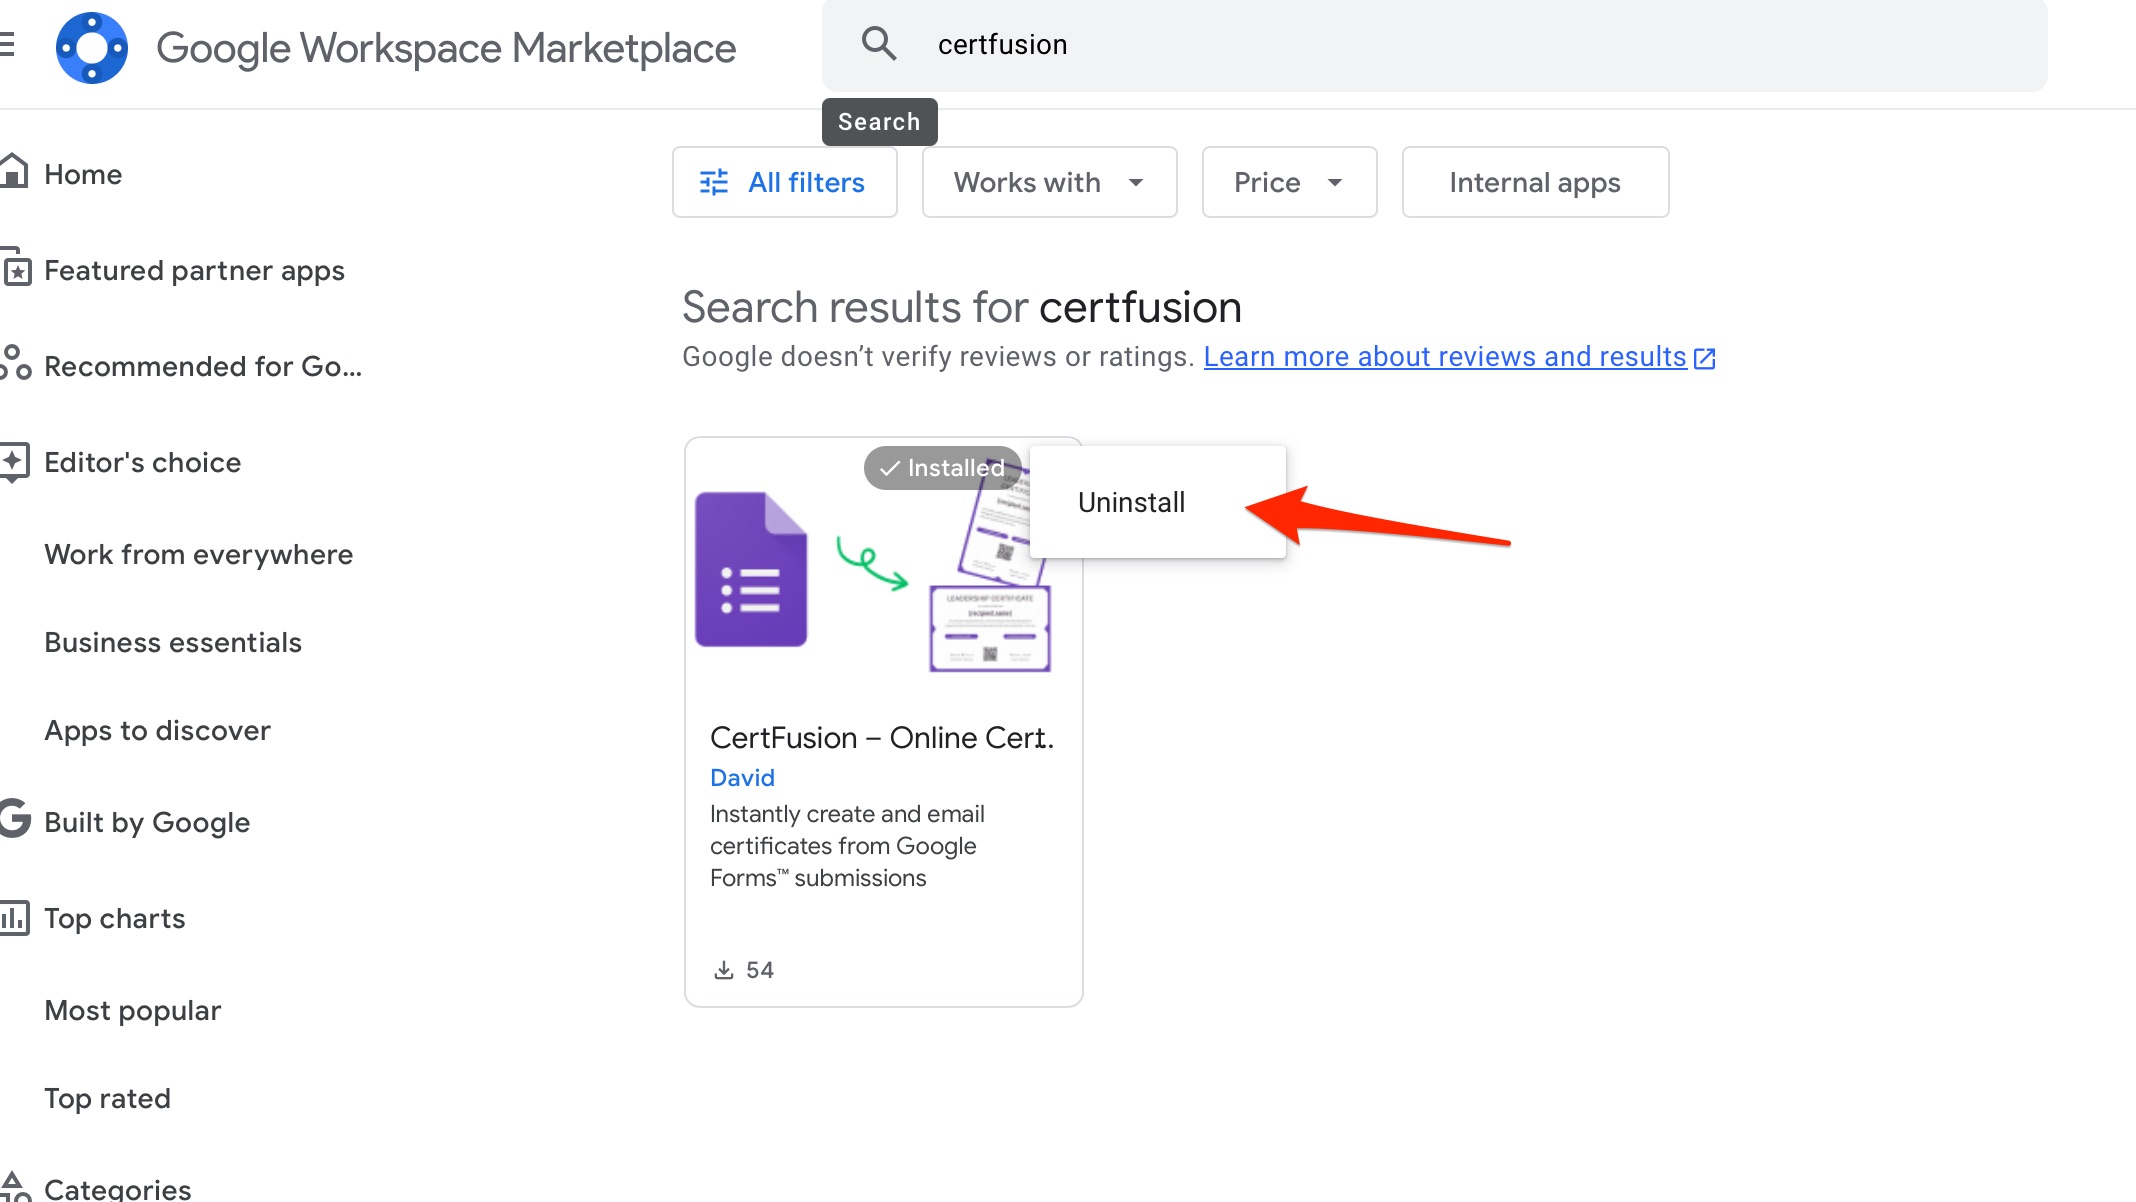Click the Built by Google icon
This screenshot has width=2136, height=1202.
[14, 820]
